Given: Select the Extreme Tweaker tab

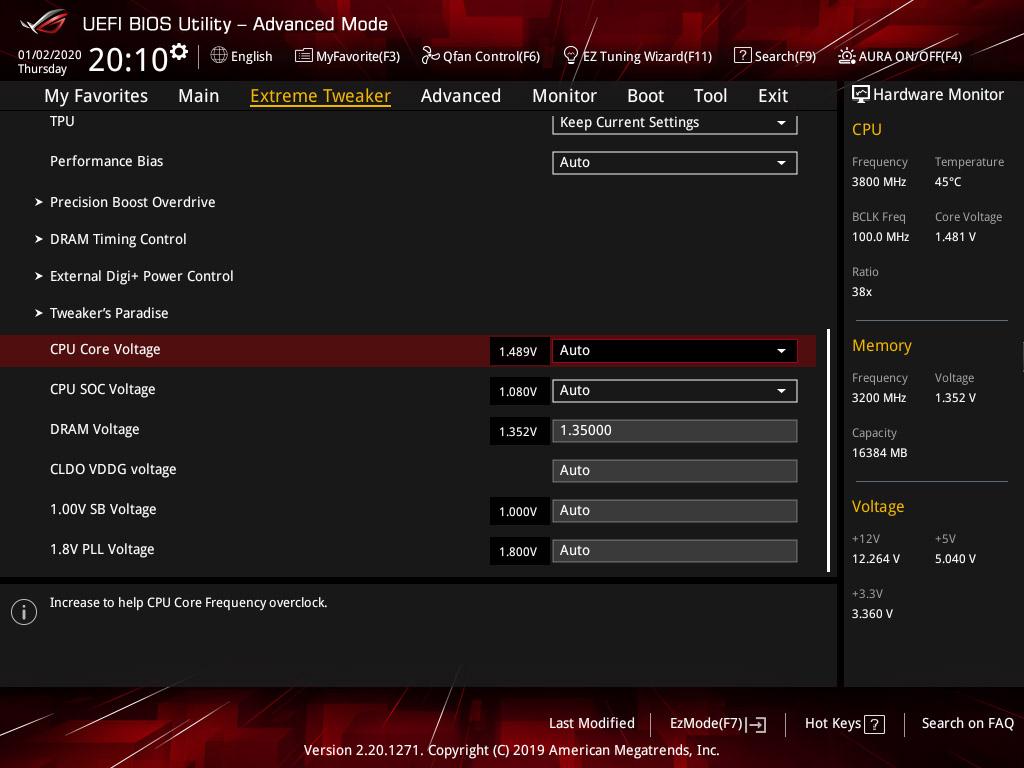Looking at the screenshot, I should click(x=321, y=96).
